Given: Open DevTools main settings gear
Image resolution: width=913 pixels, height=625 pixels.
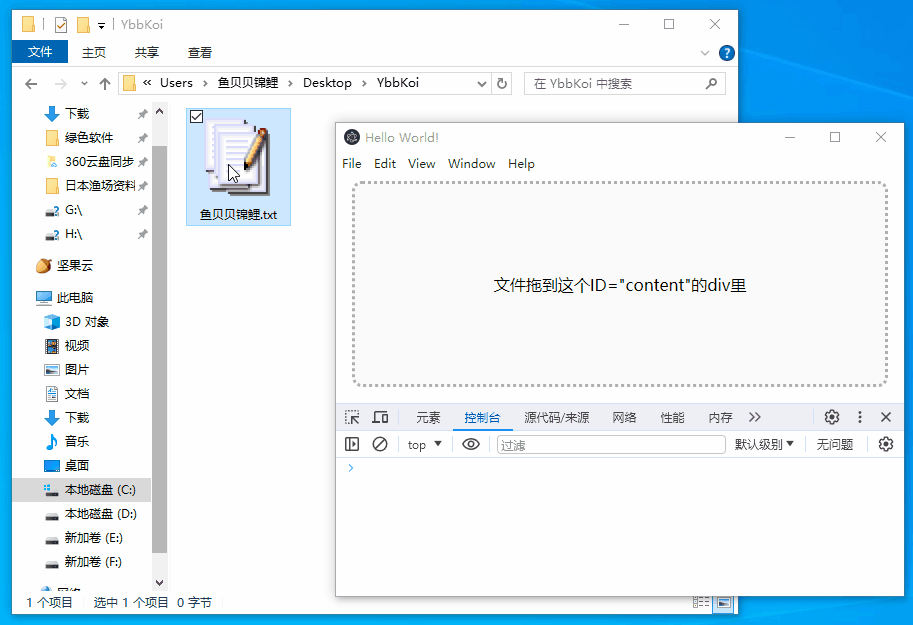Looking at the screenshot, I should [x=831, y=417].
